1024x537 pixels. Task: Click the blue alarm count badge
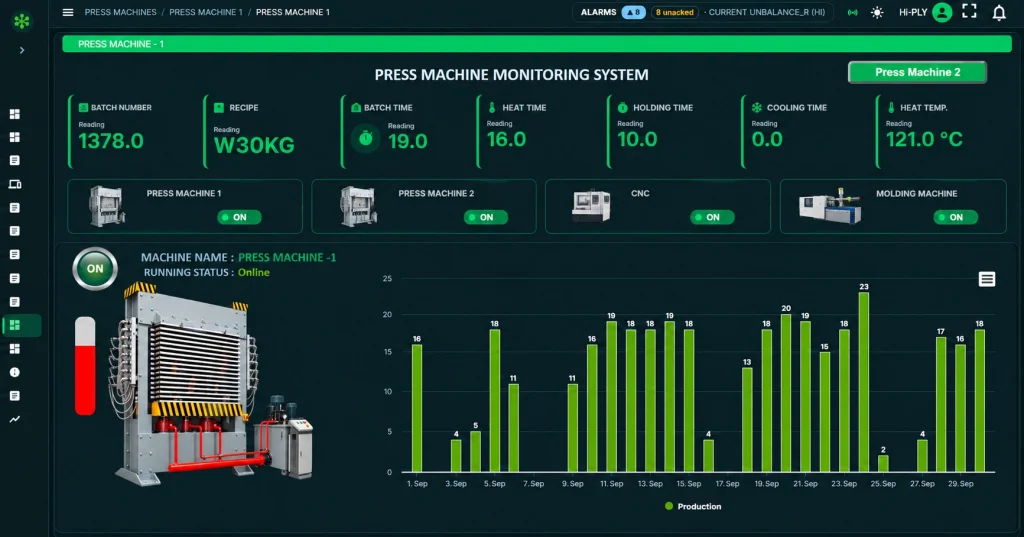point(633,12)
